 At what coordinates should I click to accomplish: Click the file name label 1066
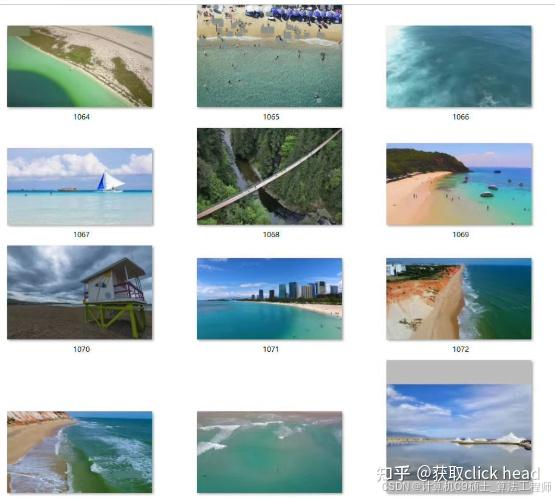click(x=461, y=117)
